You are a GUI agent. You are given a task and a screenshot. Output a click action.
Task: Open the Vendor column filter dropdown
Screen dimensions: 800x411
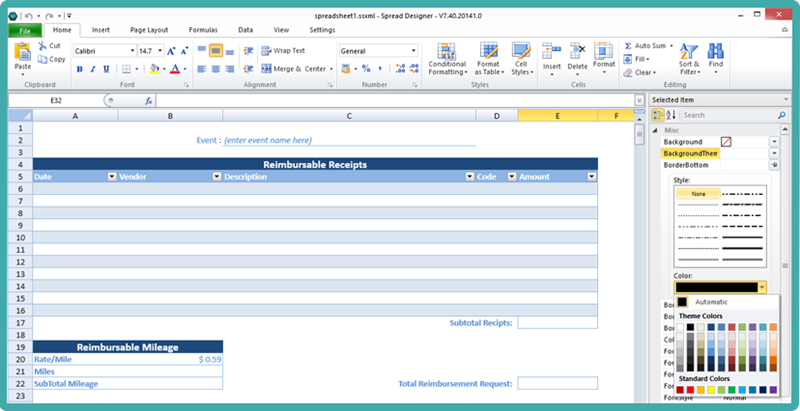click(x=216, y=176)
